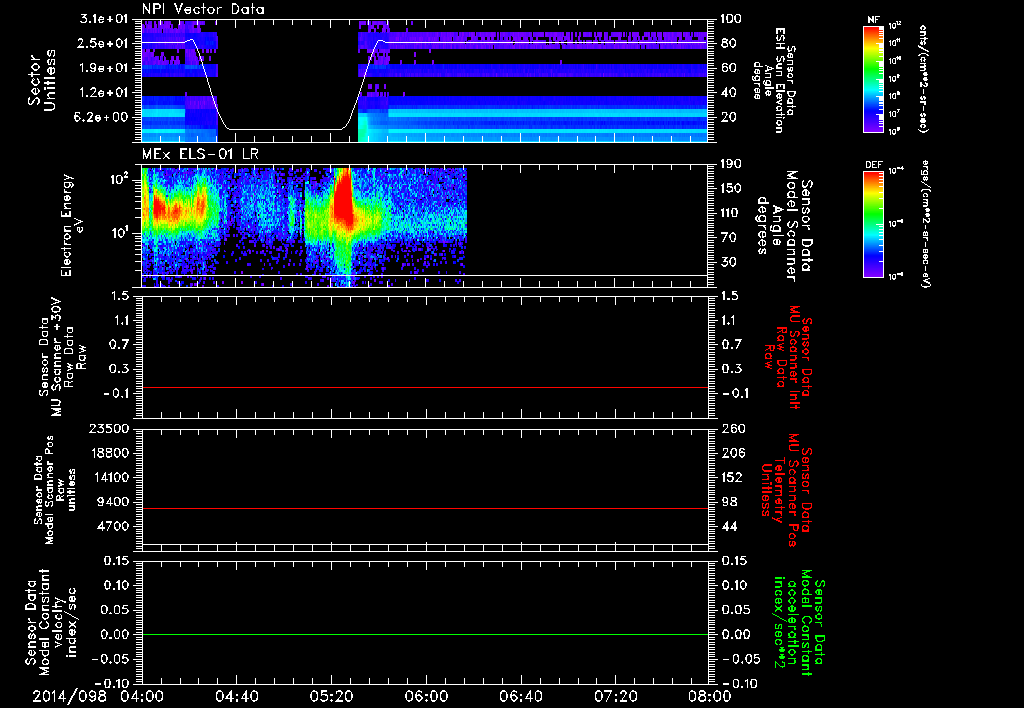Click the "Model Scanner Pos Raw unitless" label
This screenshot has height=708, width=1024.
click(56, 489)
